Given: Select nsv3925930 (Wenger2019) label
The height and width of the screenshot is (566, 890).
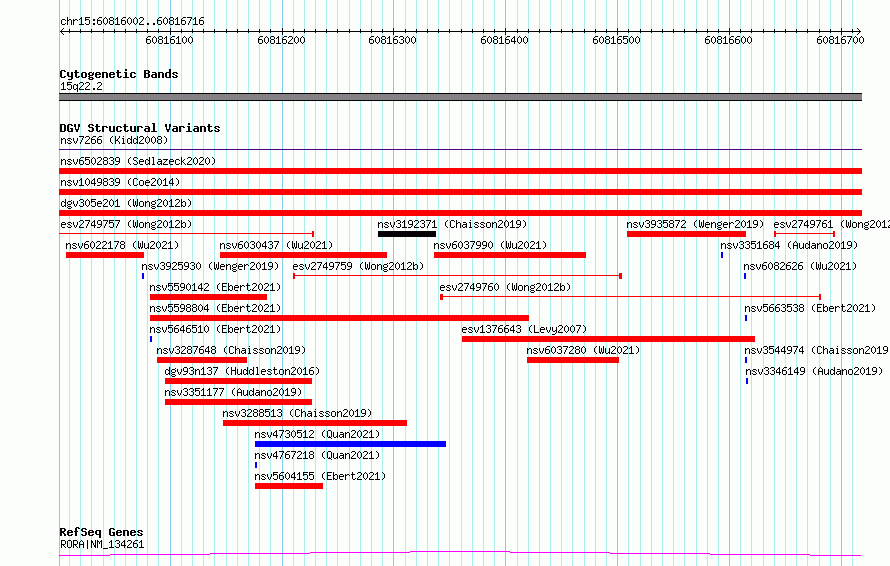Looking at the screenshot, I should [210, 266].
